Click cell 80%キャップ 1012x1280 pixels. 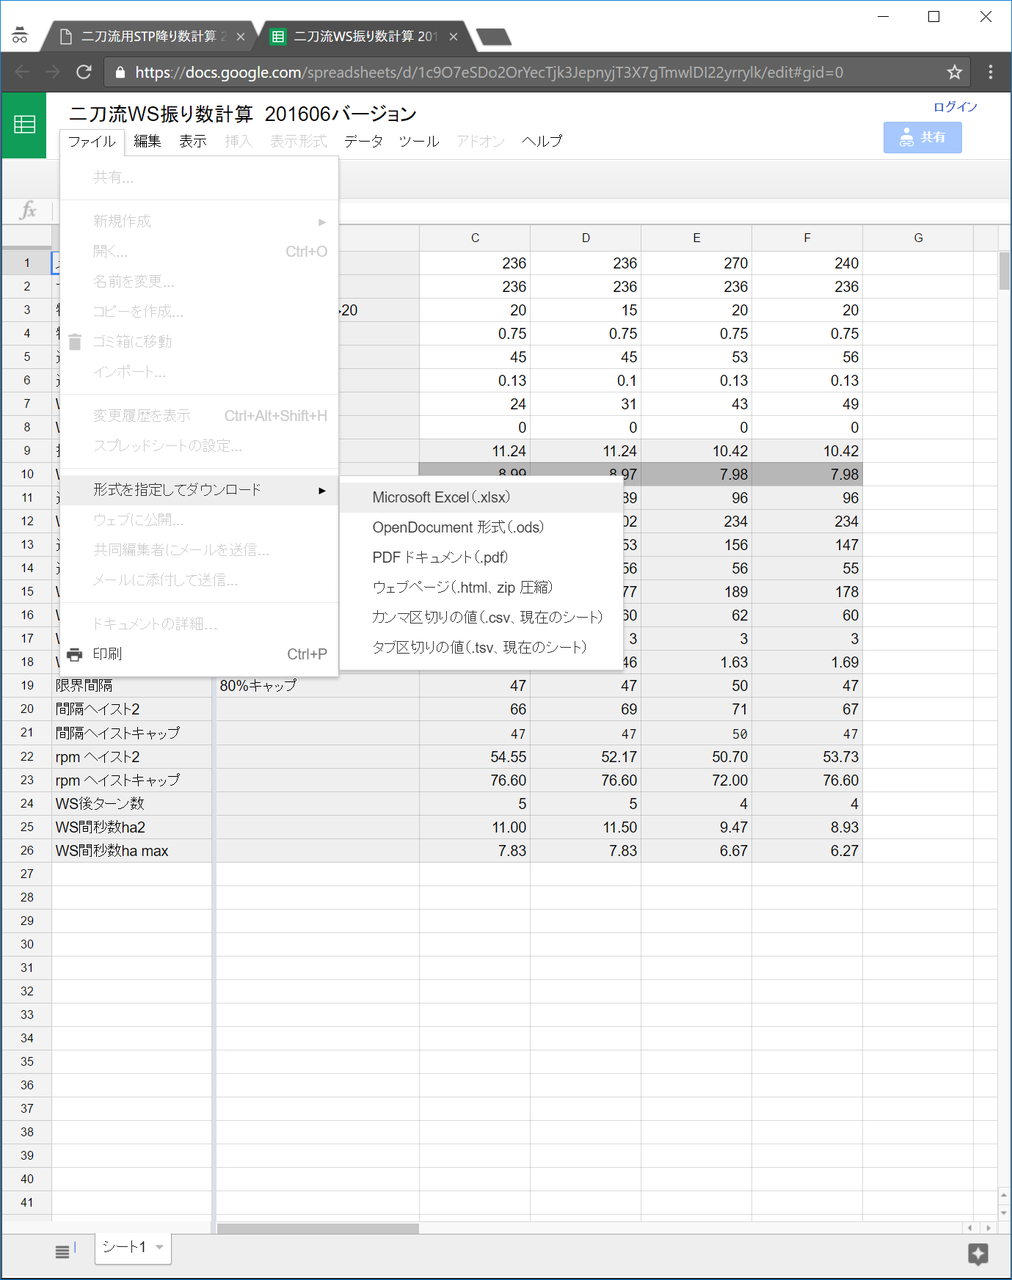[x=317, y=686]
